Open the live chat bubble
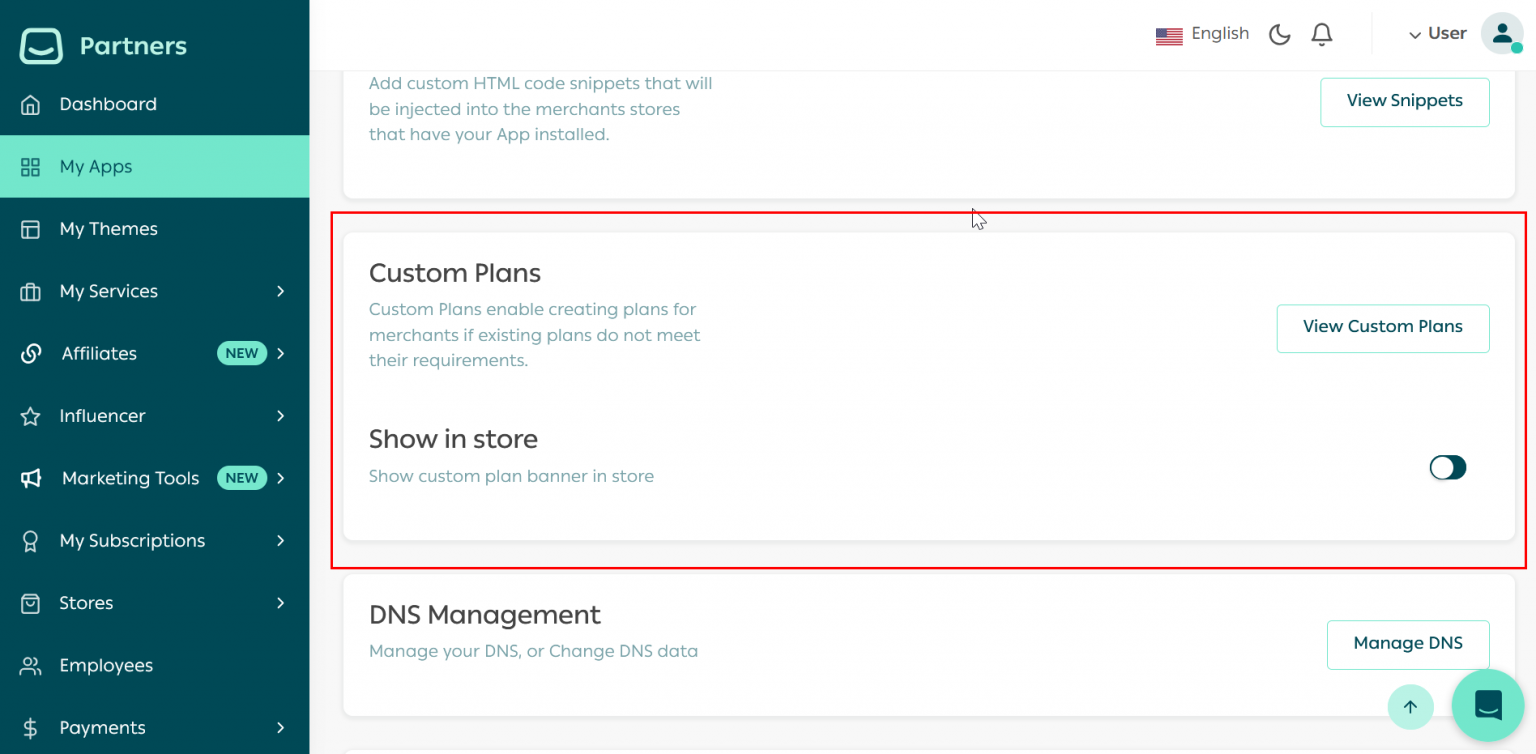 (x=1487, y=705)
